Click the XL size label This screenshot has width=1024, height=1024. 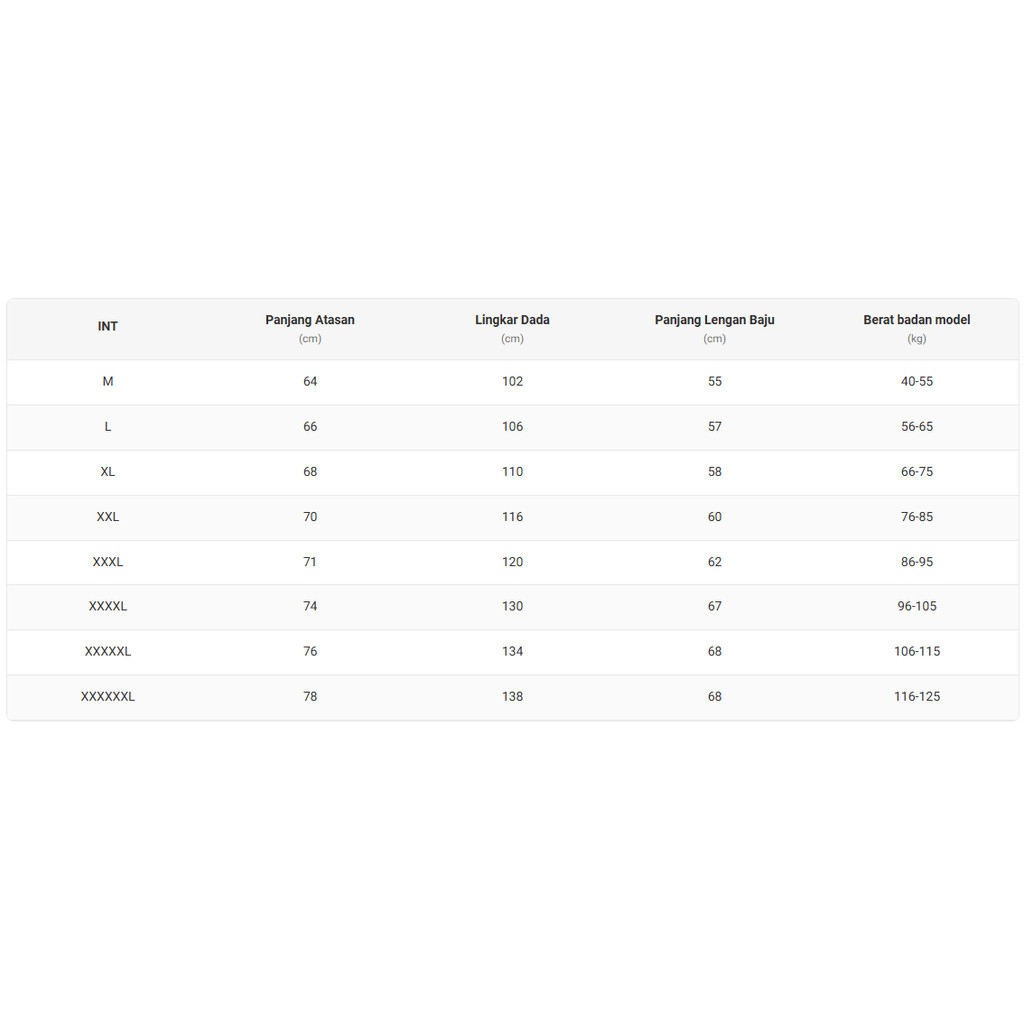pyautogui.click(x=108, y=472)
